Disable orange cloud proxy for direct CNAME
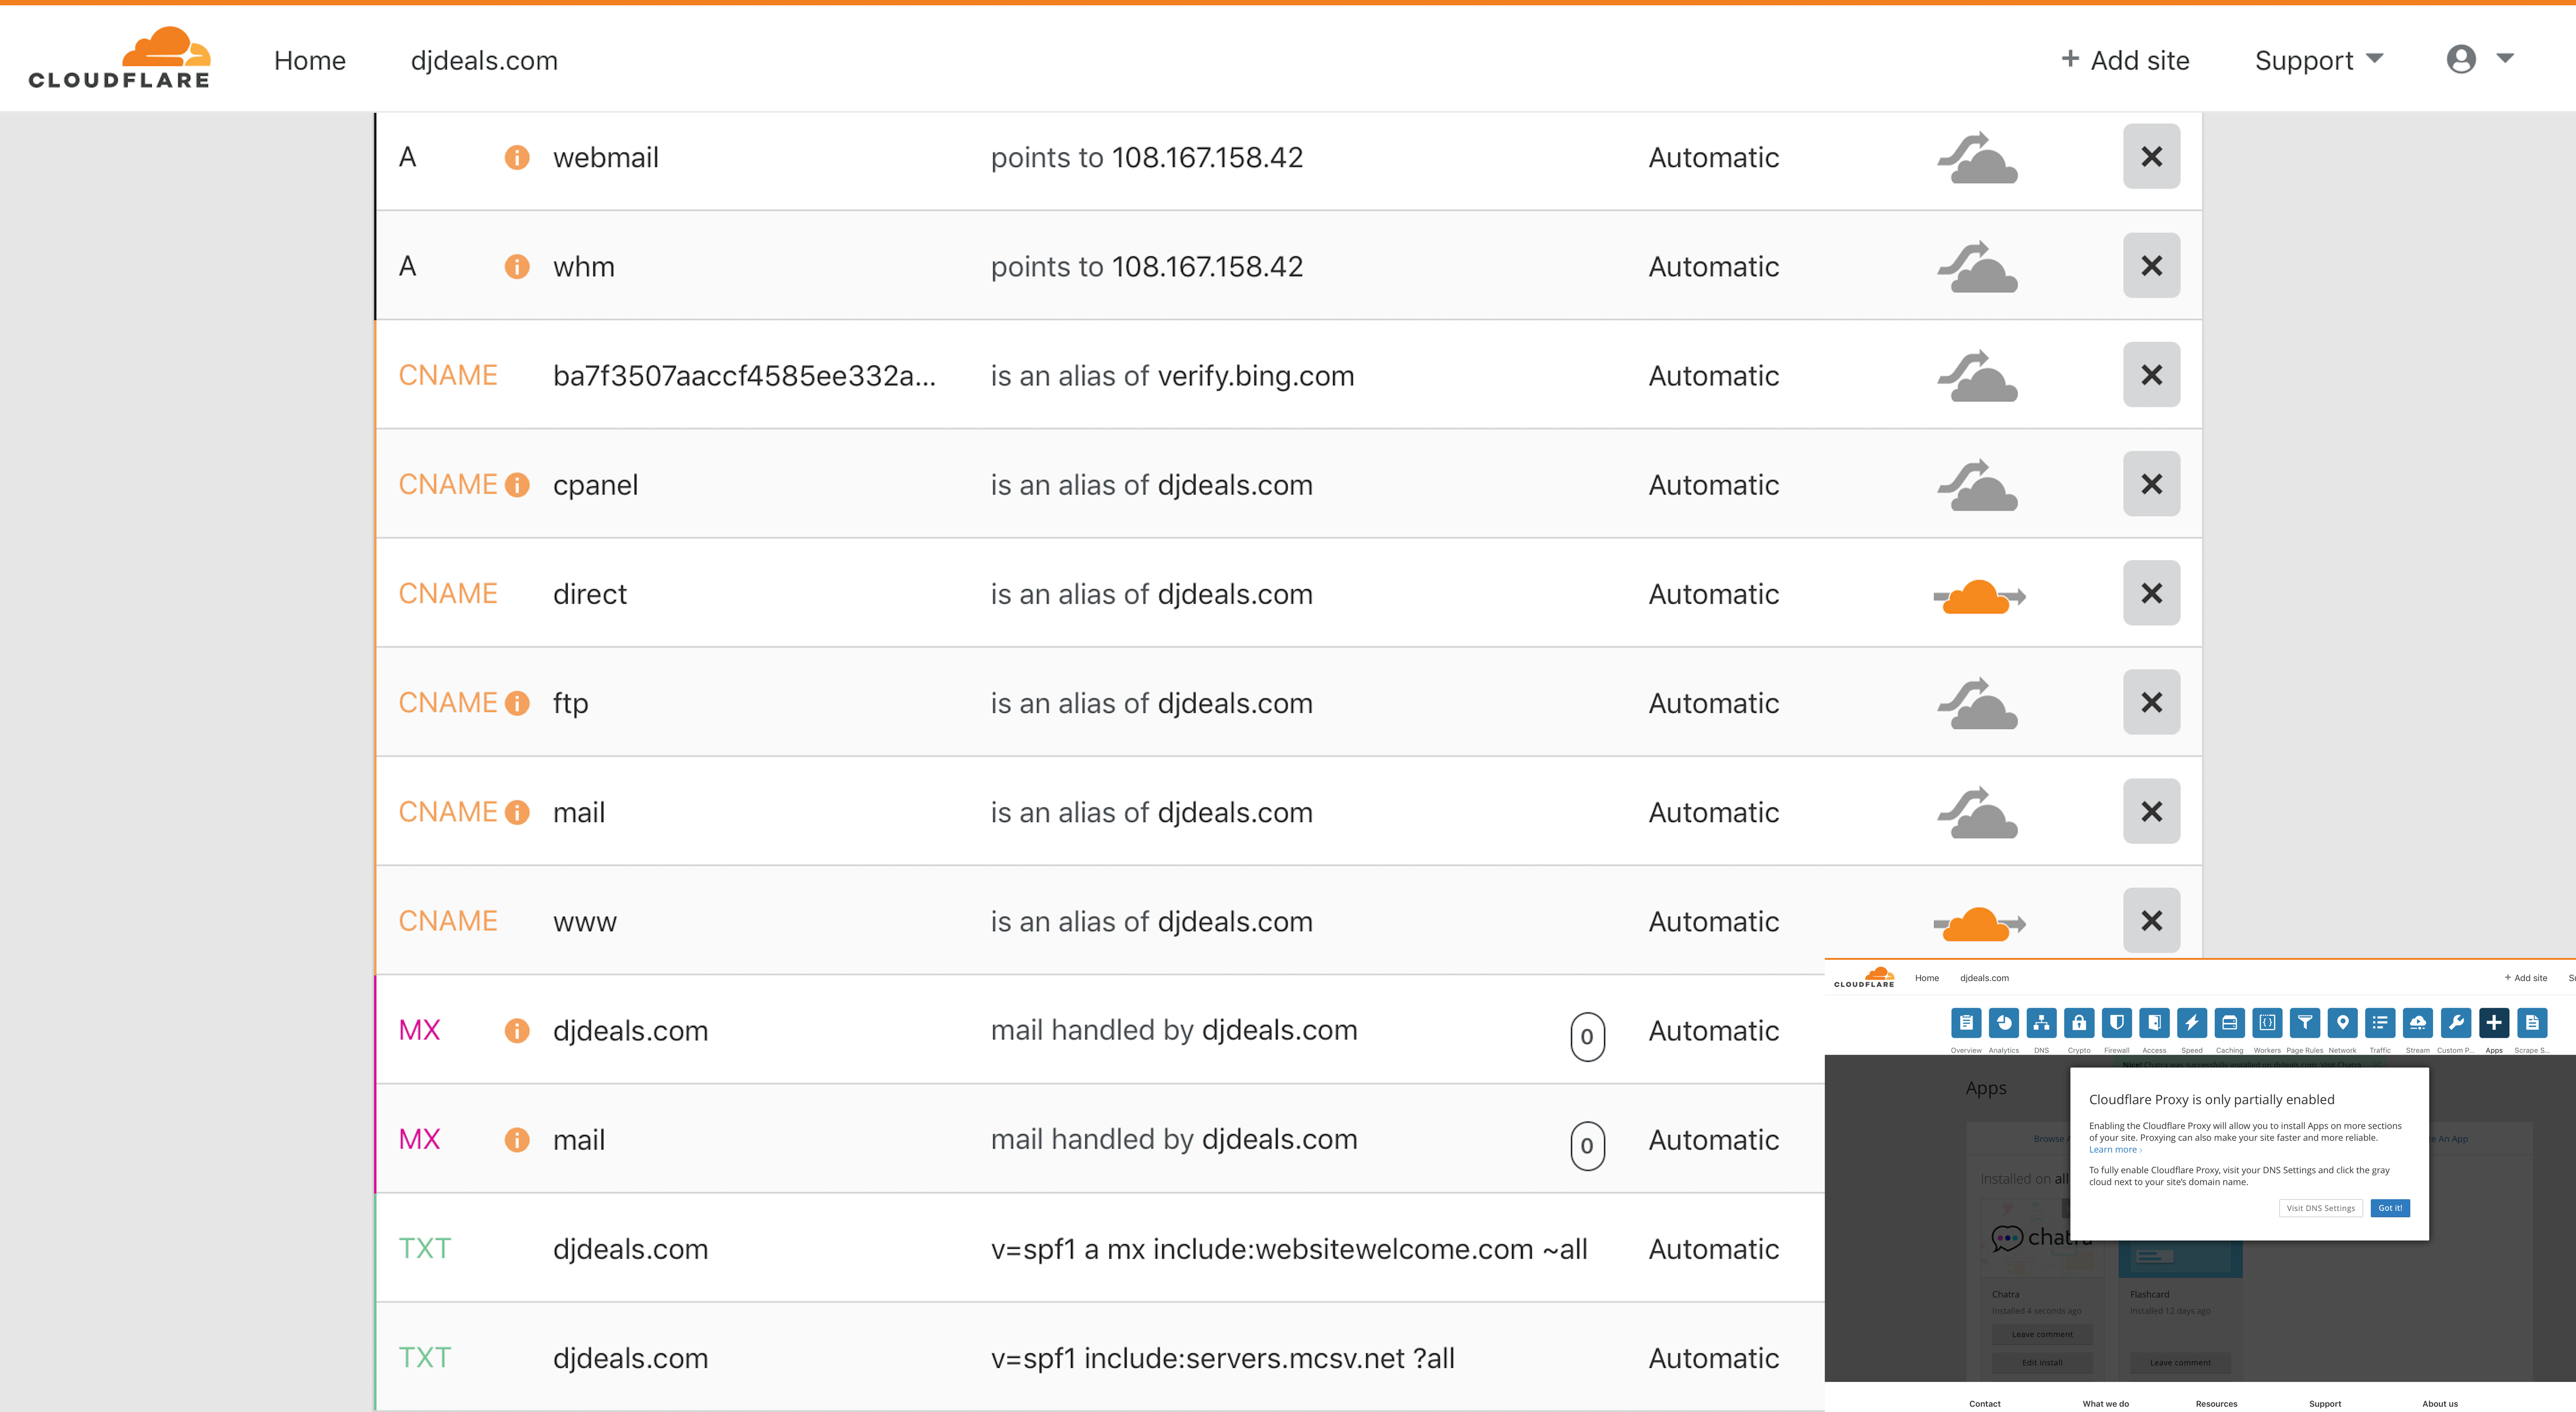 coord(1979,596)
